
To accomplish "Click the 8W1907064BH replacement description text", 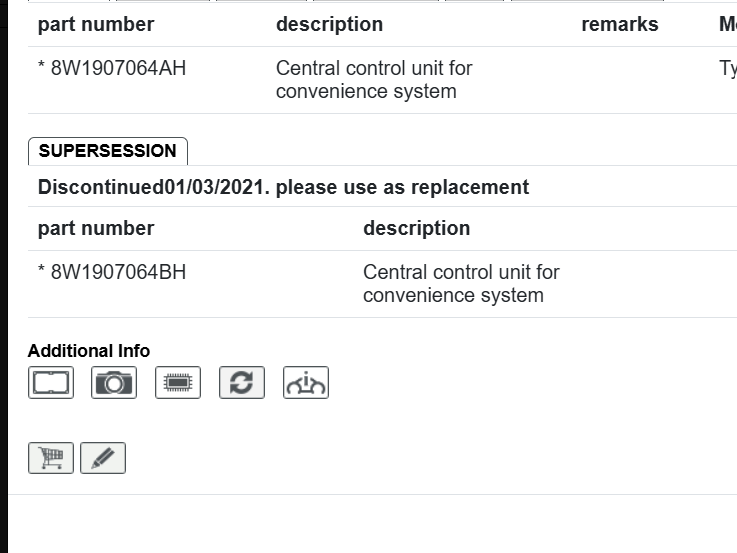I will [461, 284].
